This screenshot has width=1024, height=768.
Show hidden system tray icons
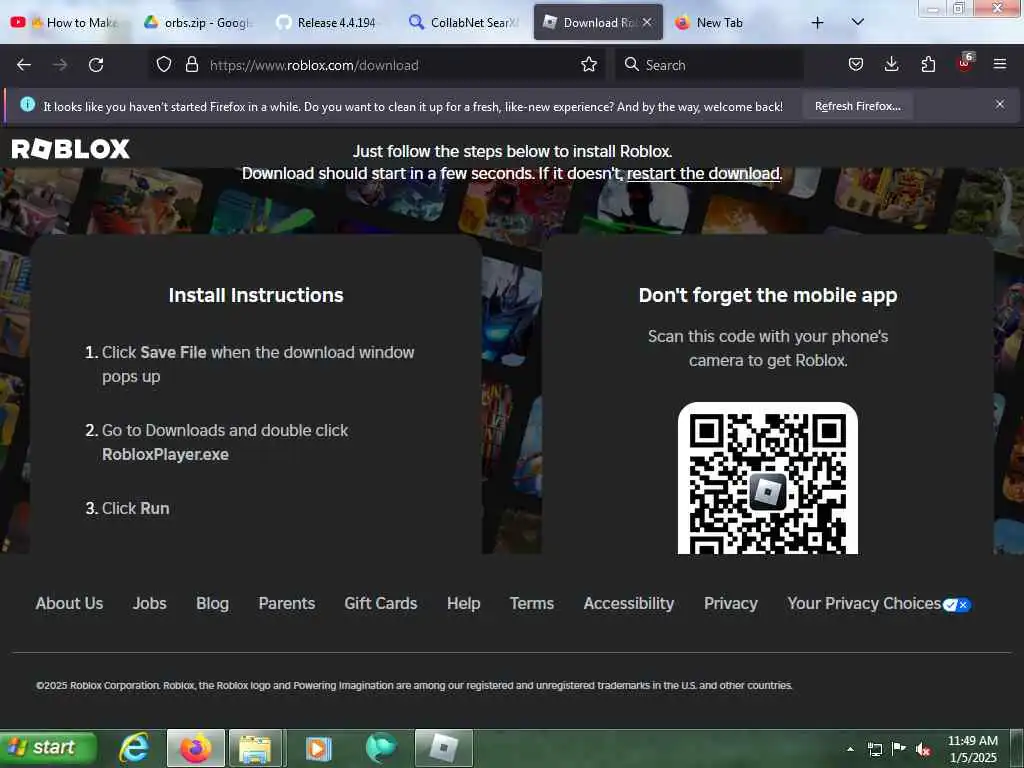pyautogui.click(x=850, y=749)
